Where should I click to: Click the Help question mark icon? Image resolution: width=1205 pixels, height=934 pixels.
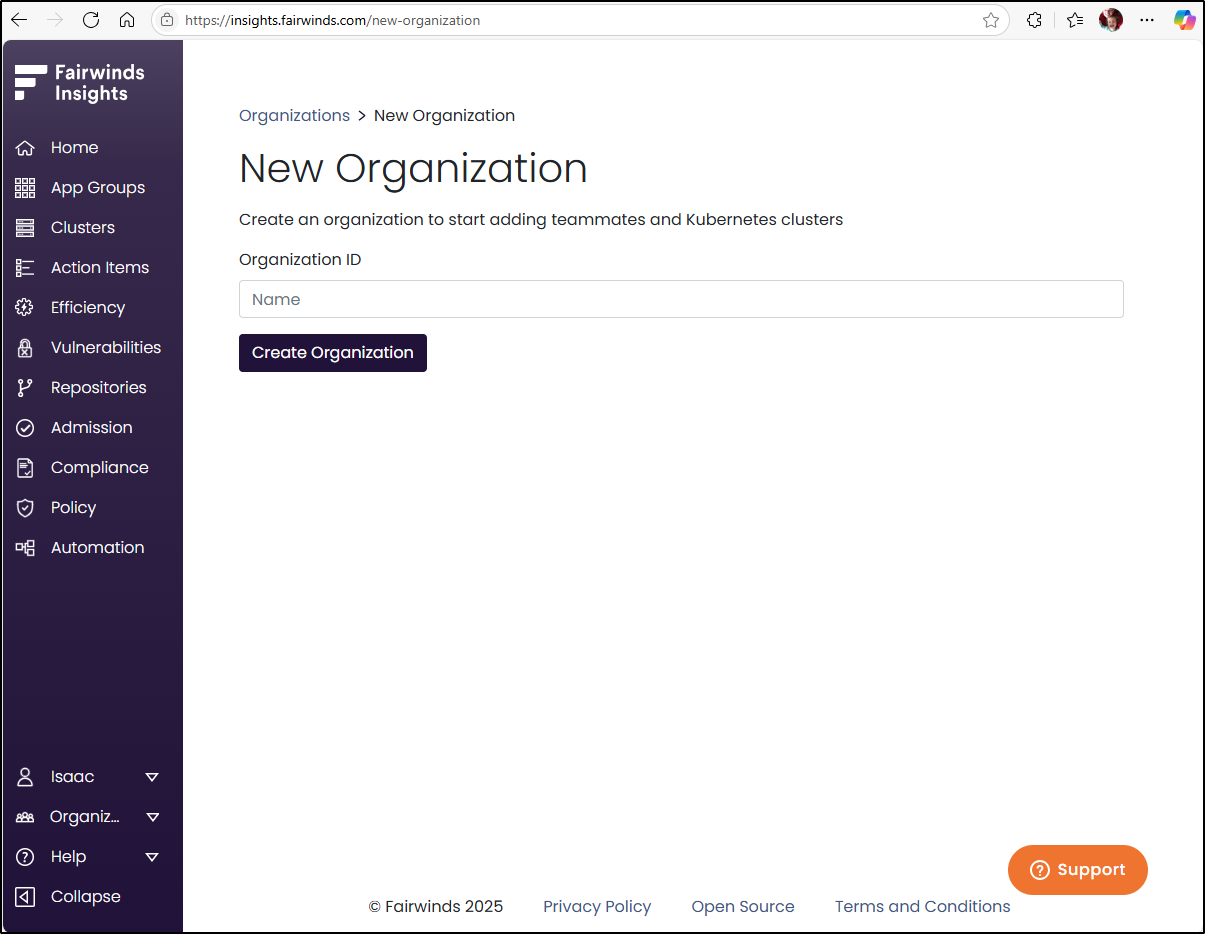(26, 857)
